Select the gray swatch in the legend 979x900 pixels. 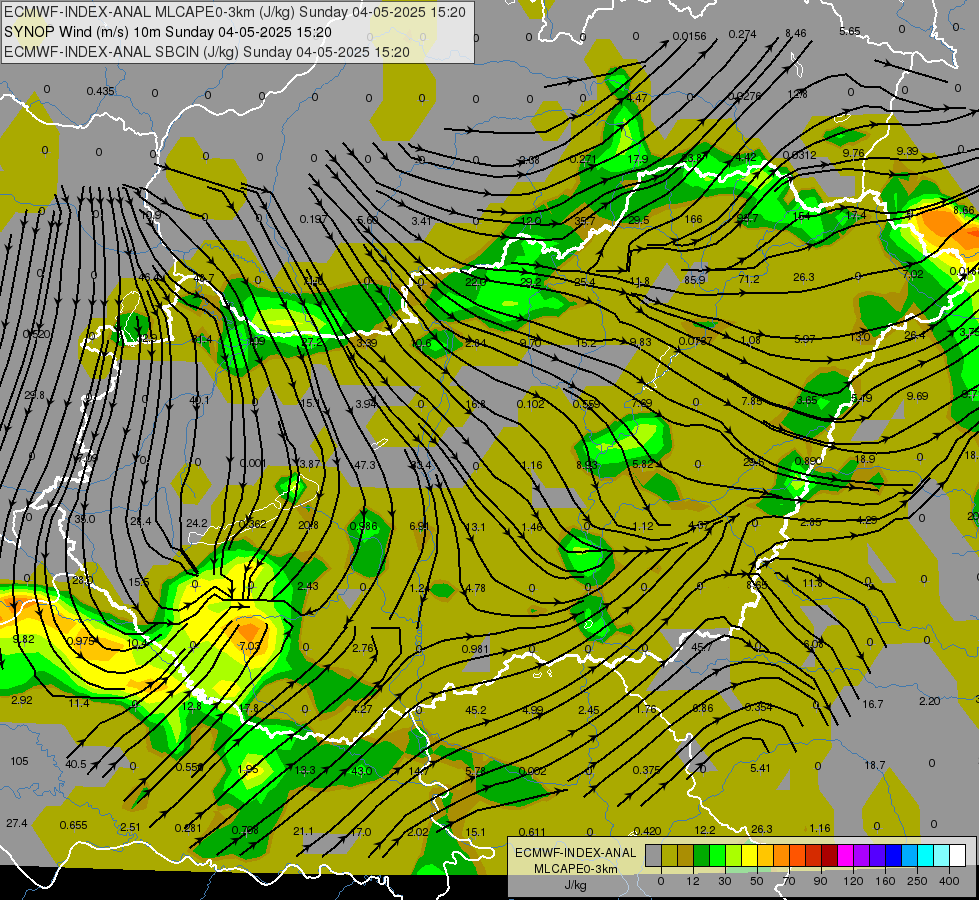653,855
